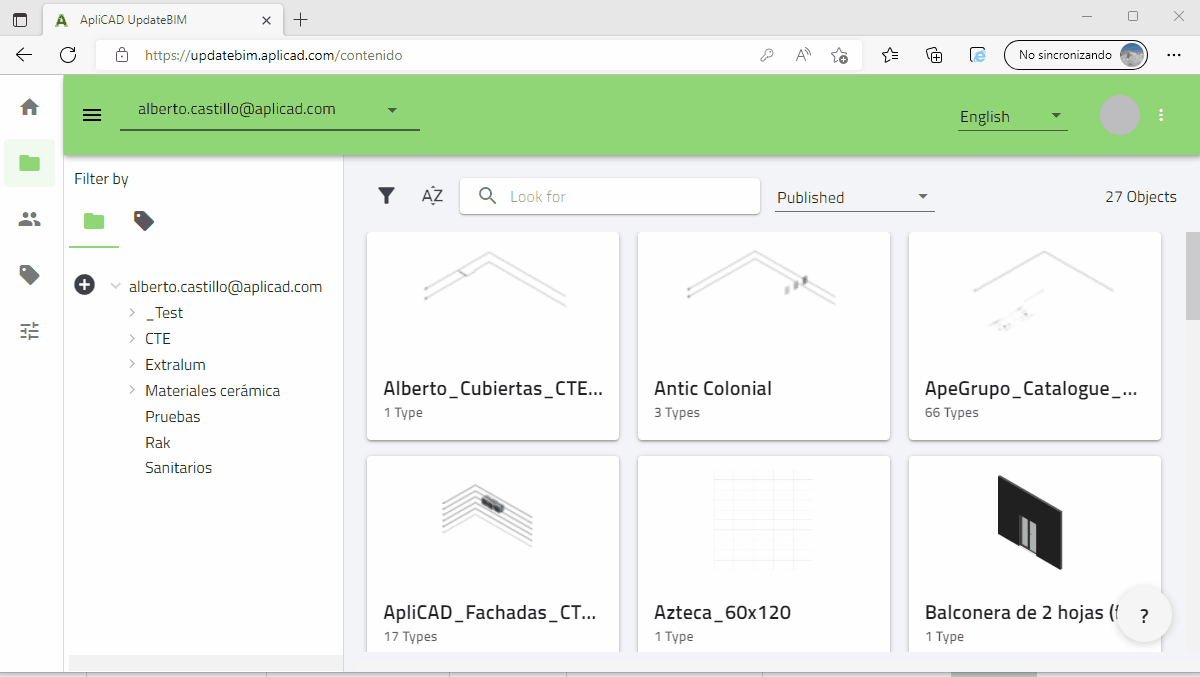Open the English language dropdown
This screenshot has width=1200, height=677.
tap(1011, 116)
